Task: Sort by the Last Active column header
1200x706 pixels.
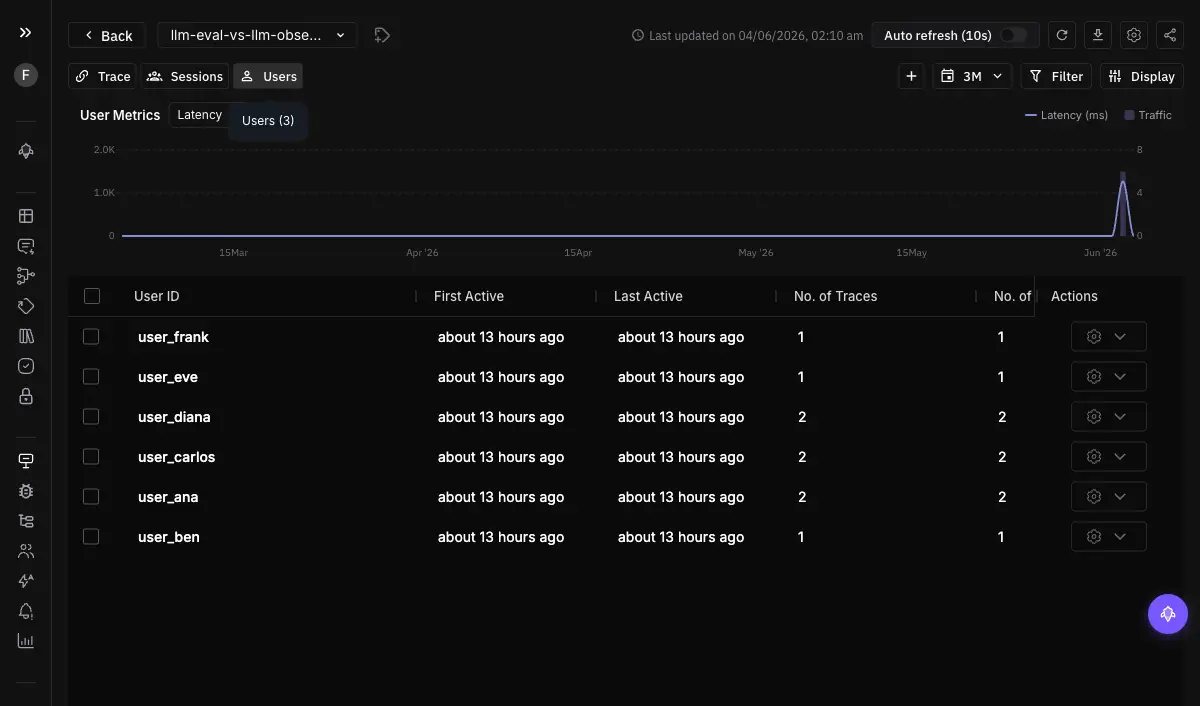Action: point(648,296)
